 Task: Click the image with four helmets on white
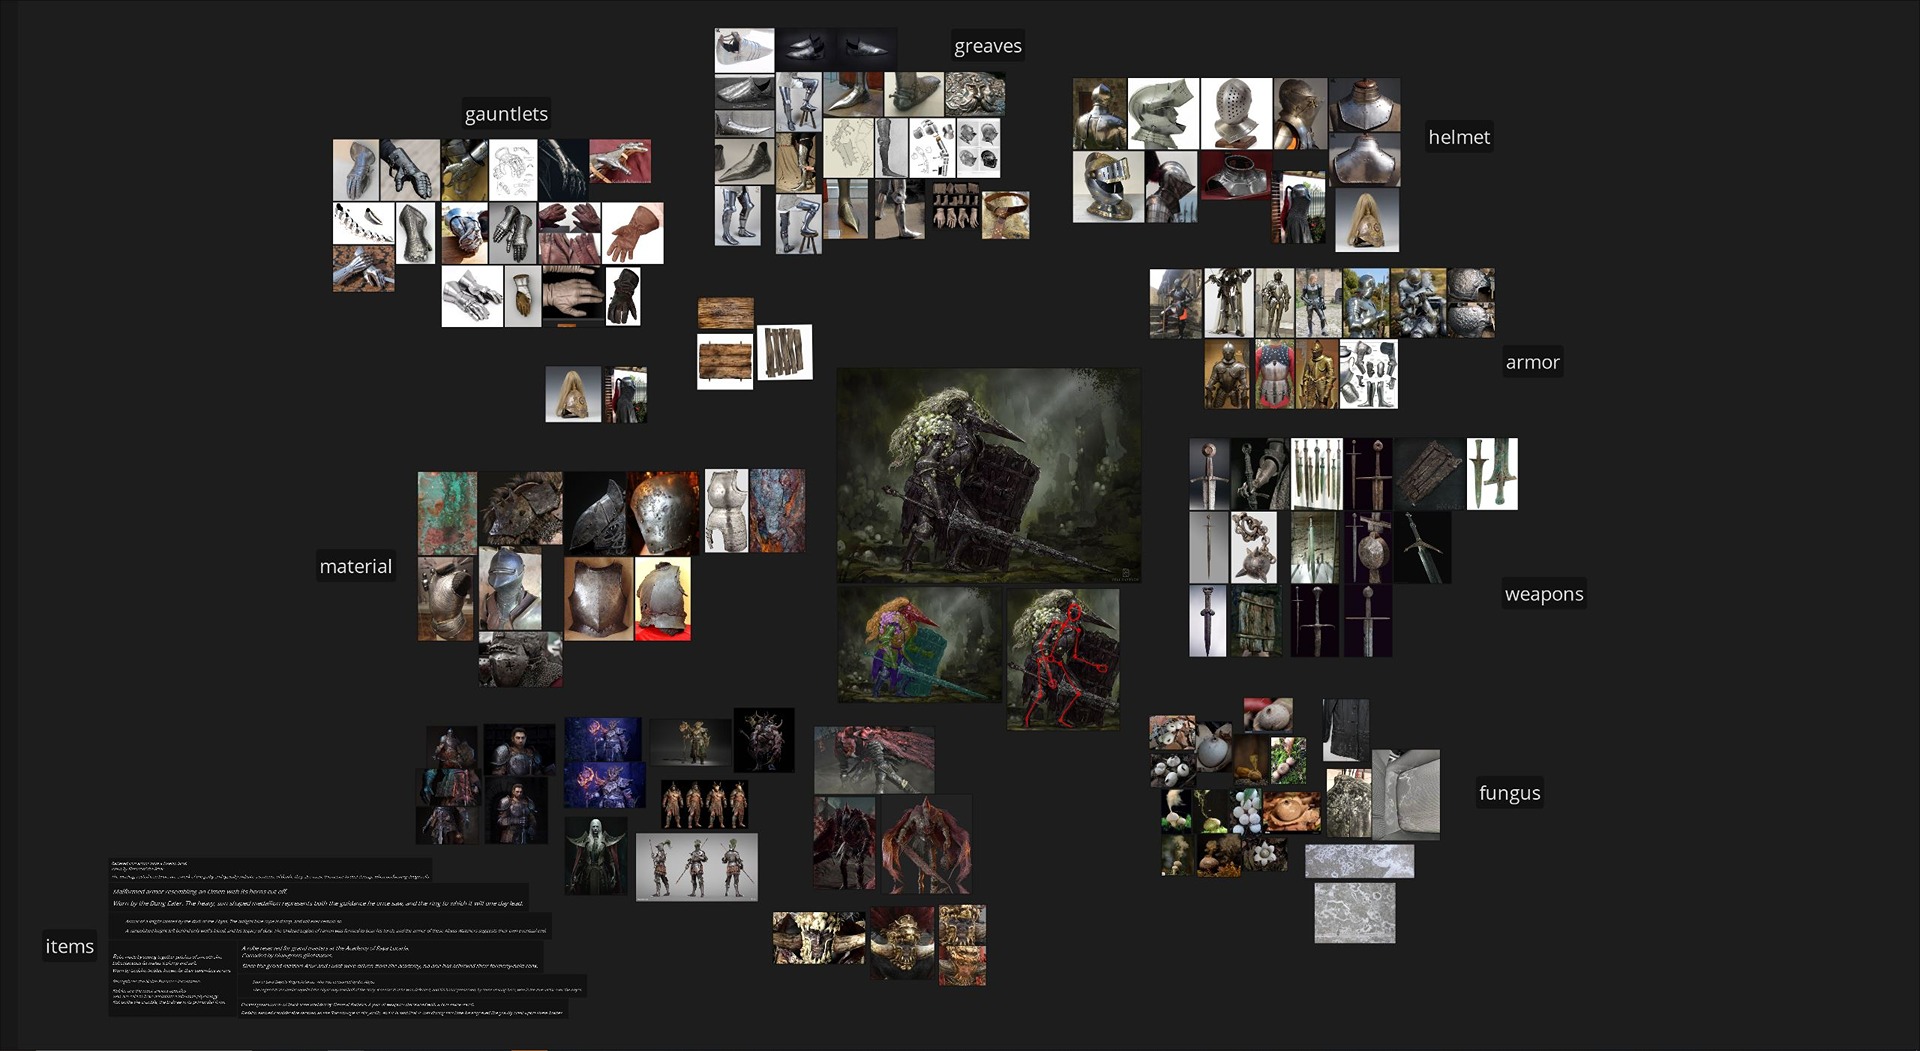pos(978,148)
